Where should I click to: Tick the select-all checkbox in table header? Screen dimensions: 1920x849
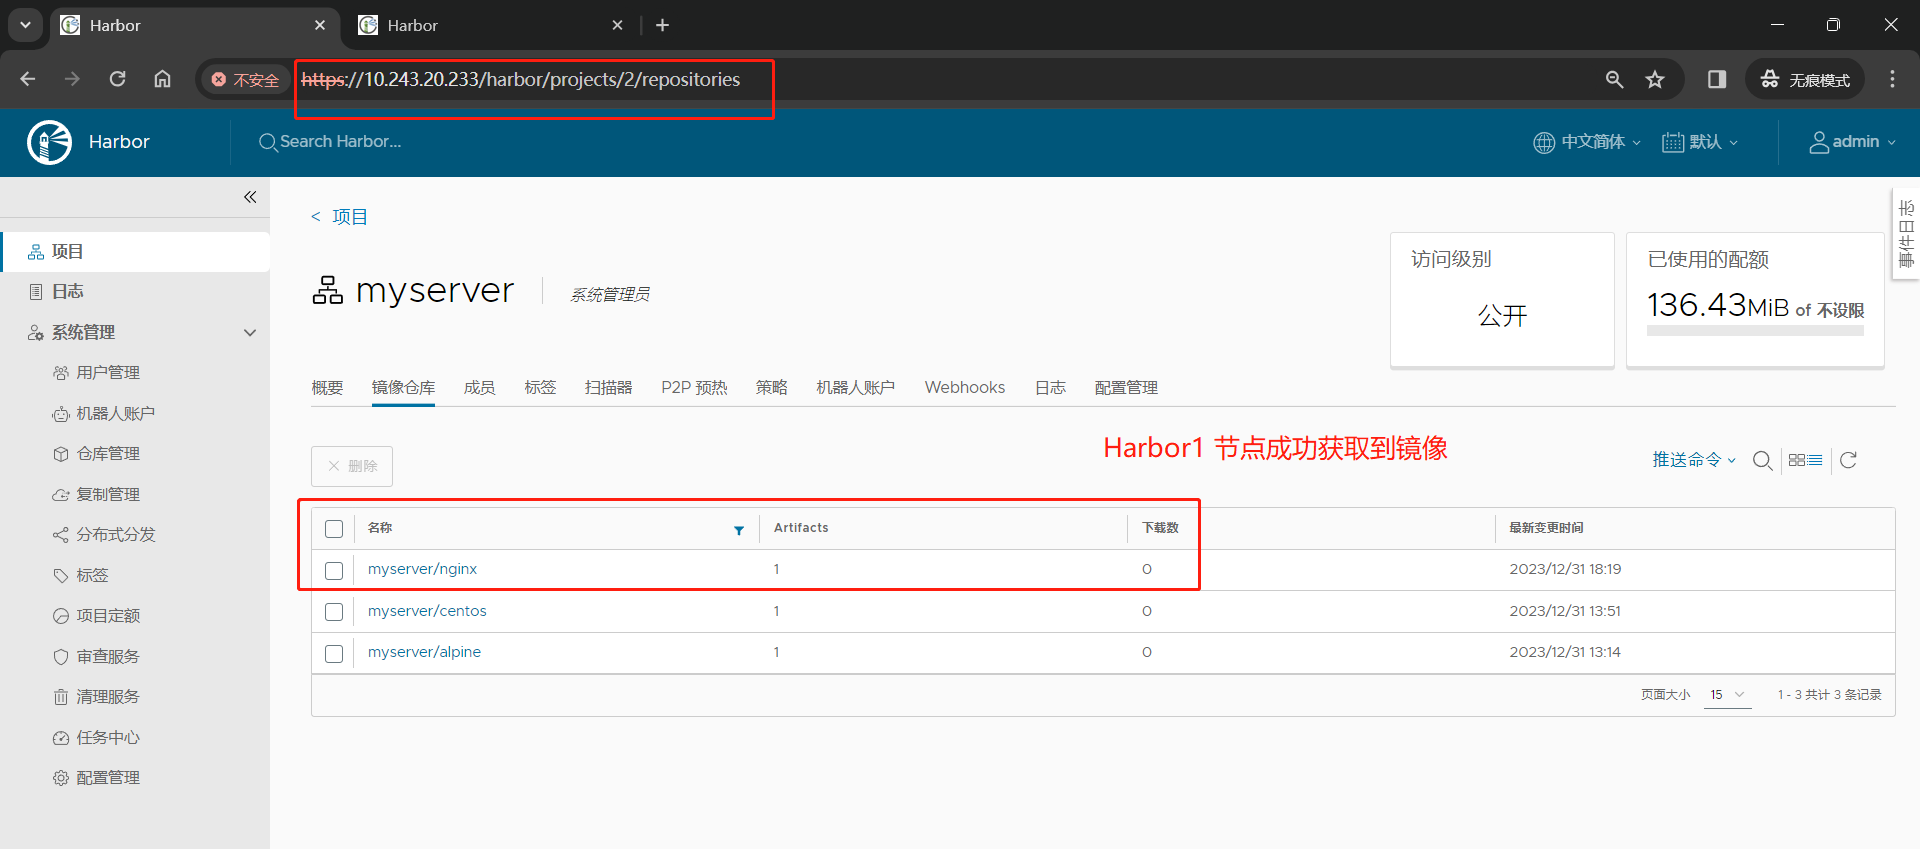tap(334, 529)
